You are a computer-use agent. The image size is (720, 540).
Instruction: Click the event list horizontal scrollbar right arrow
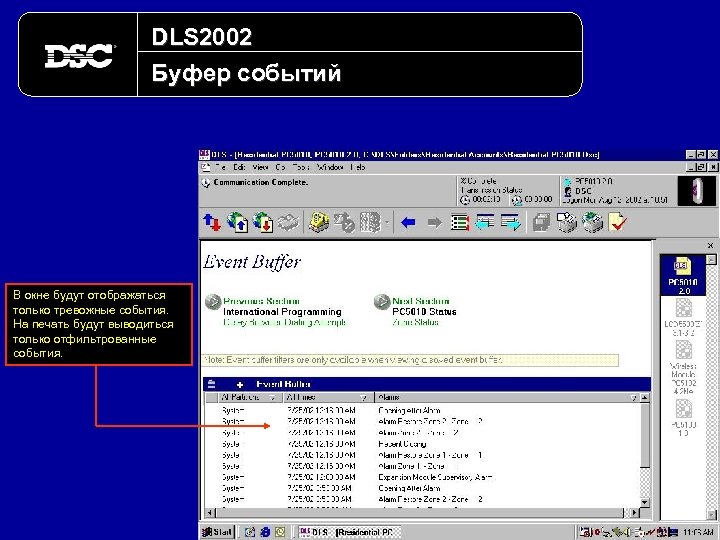635,512
